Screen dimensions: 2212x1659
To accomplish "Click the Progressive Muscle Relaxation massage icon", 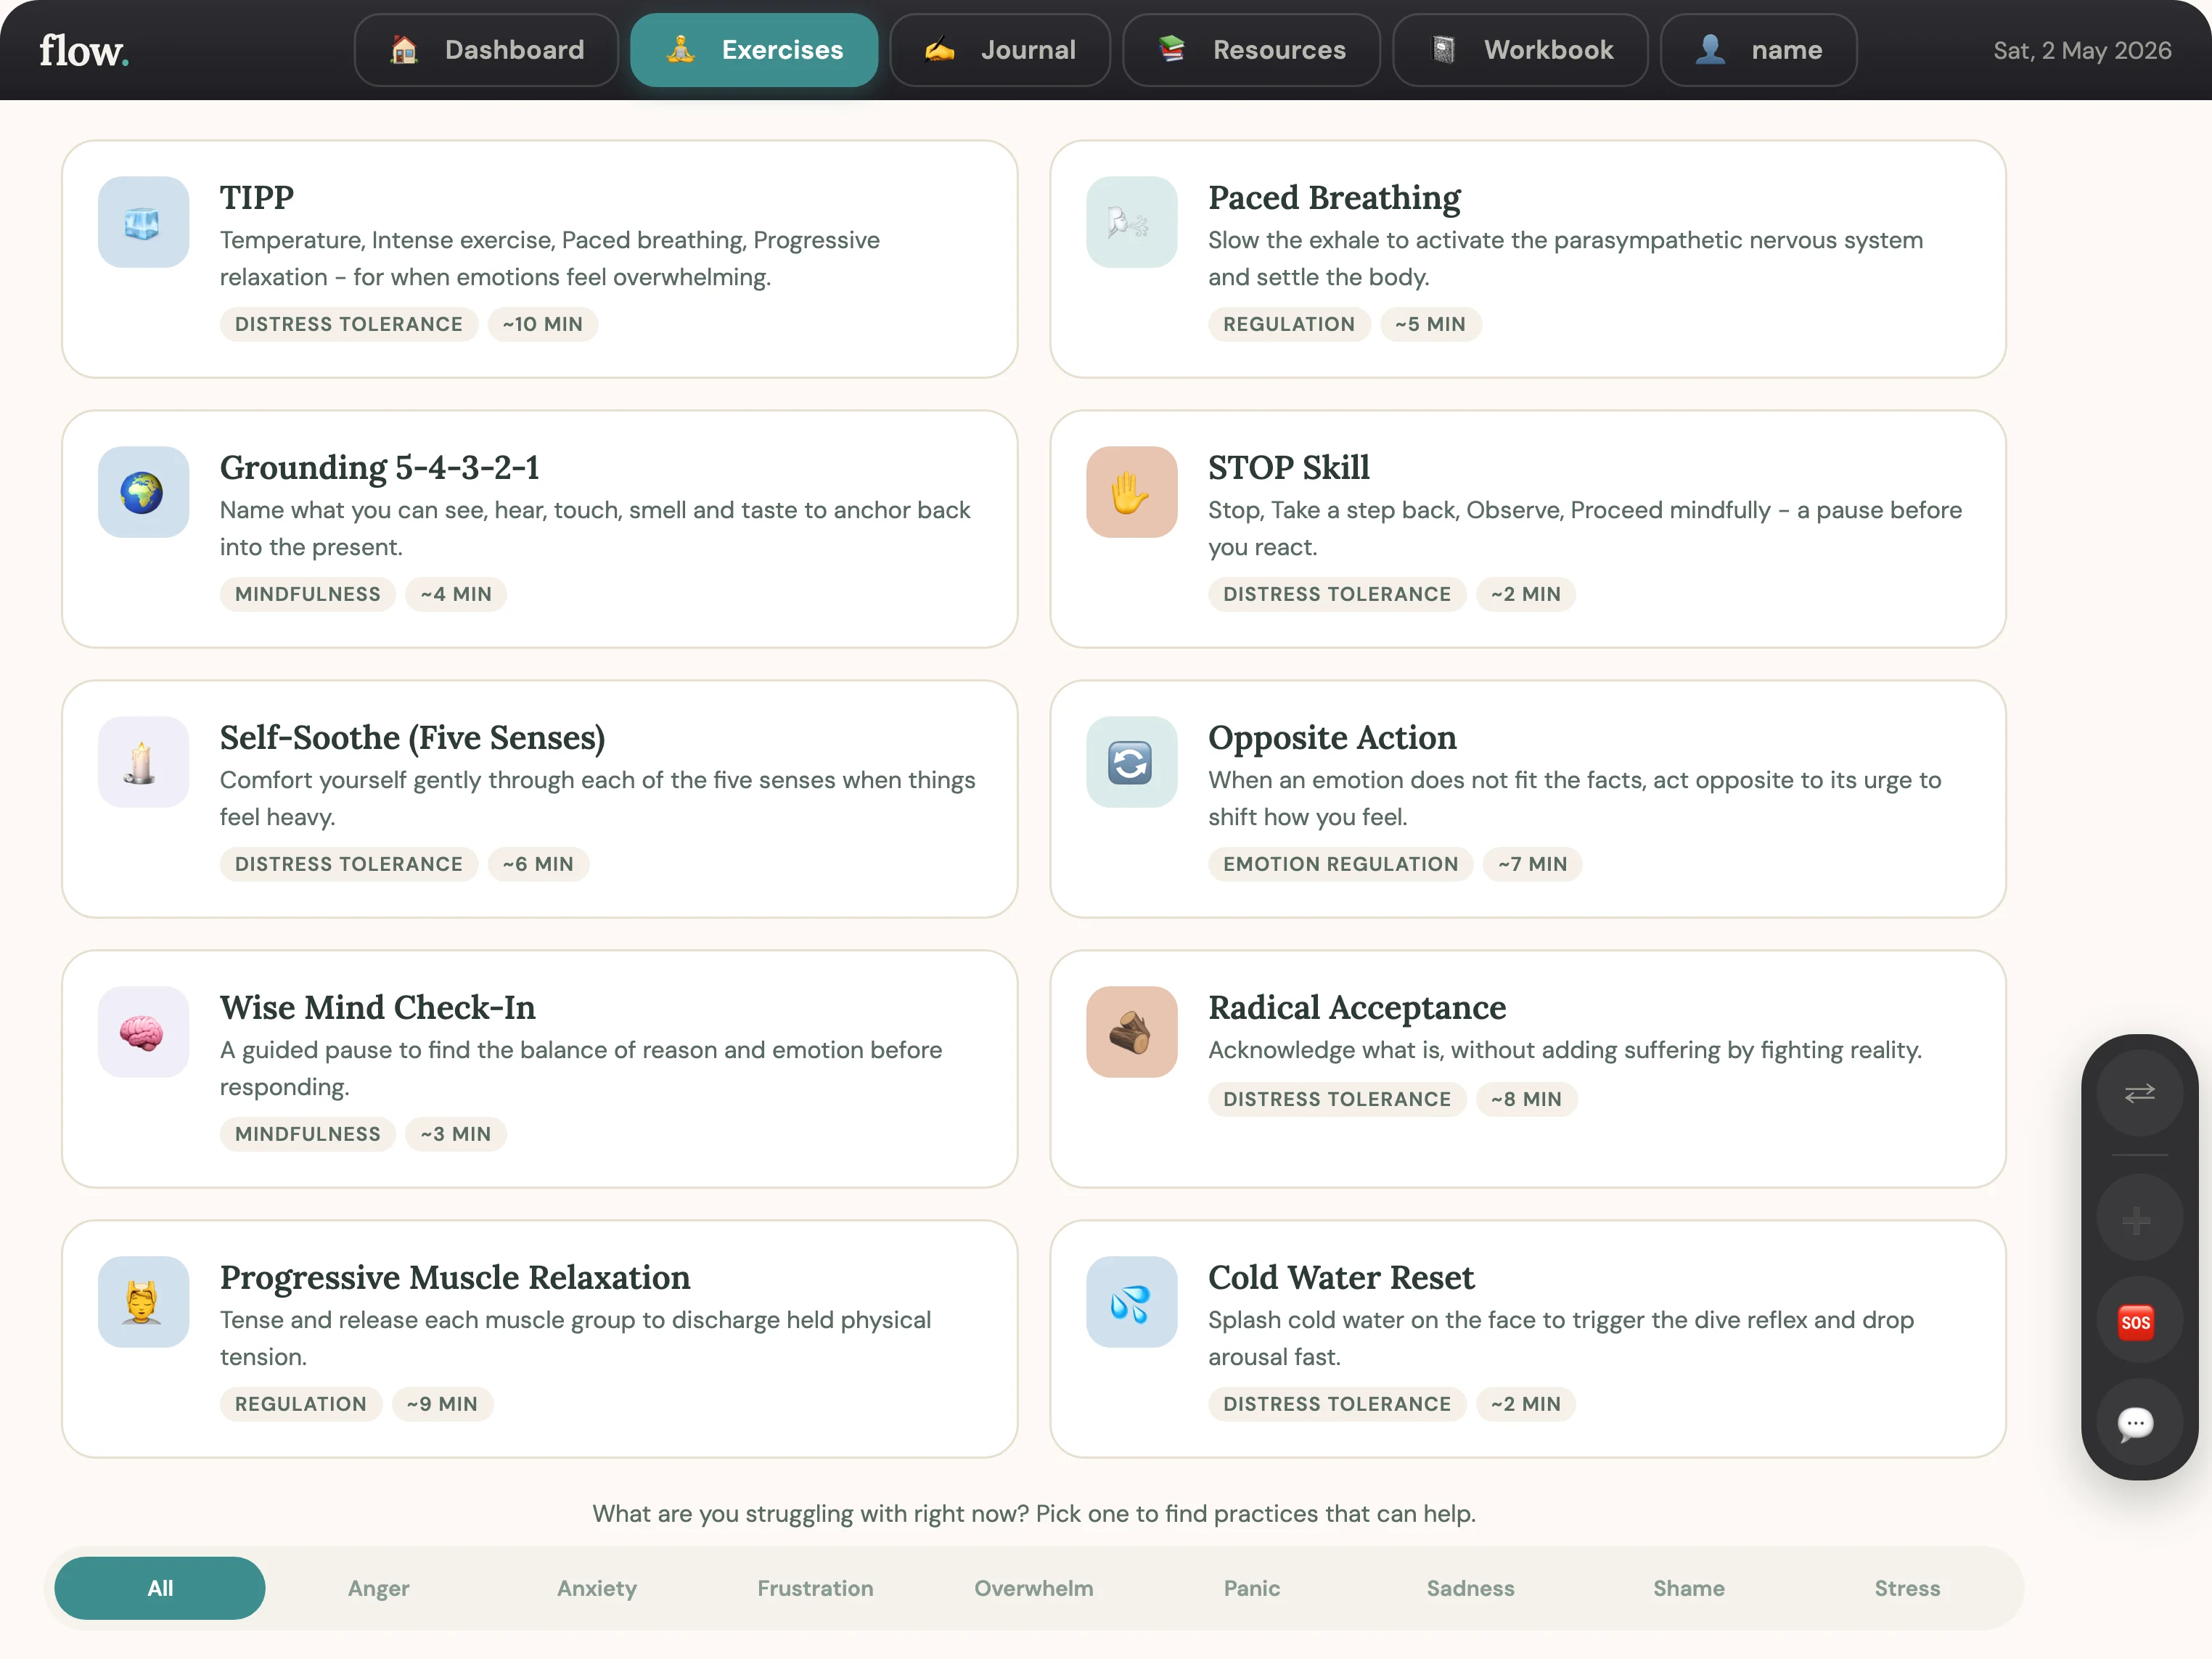I will (143, 1302).
